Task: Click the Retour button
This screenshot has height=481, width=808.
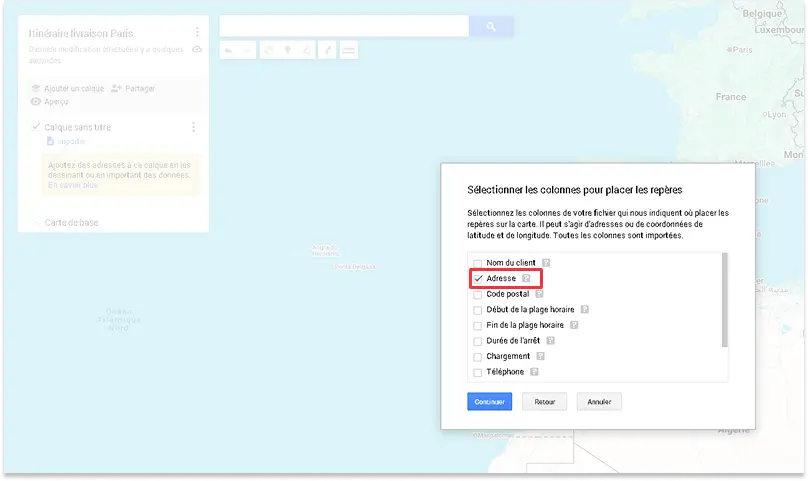Action: pos(544,402)
